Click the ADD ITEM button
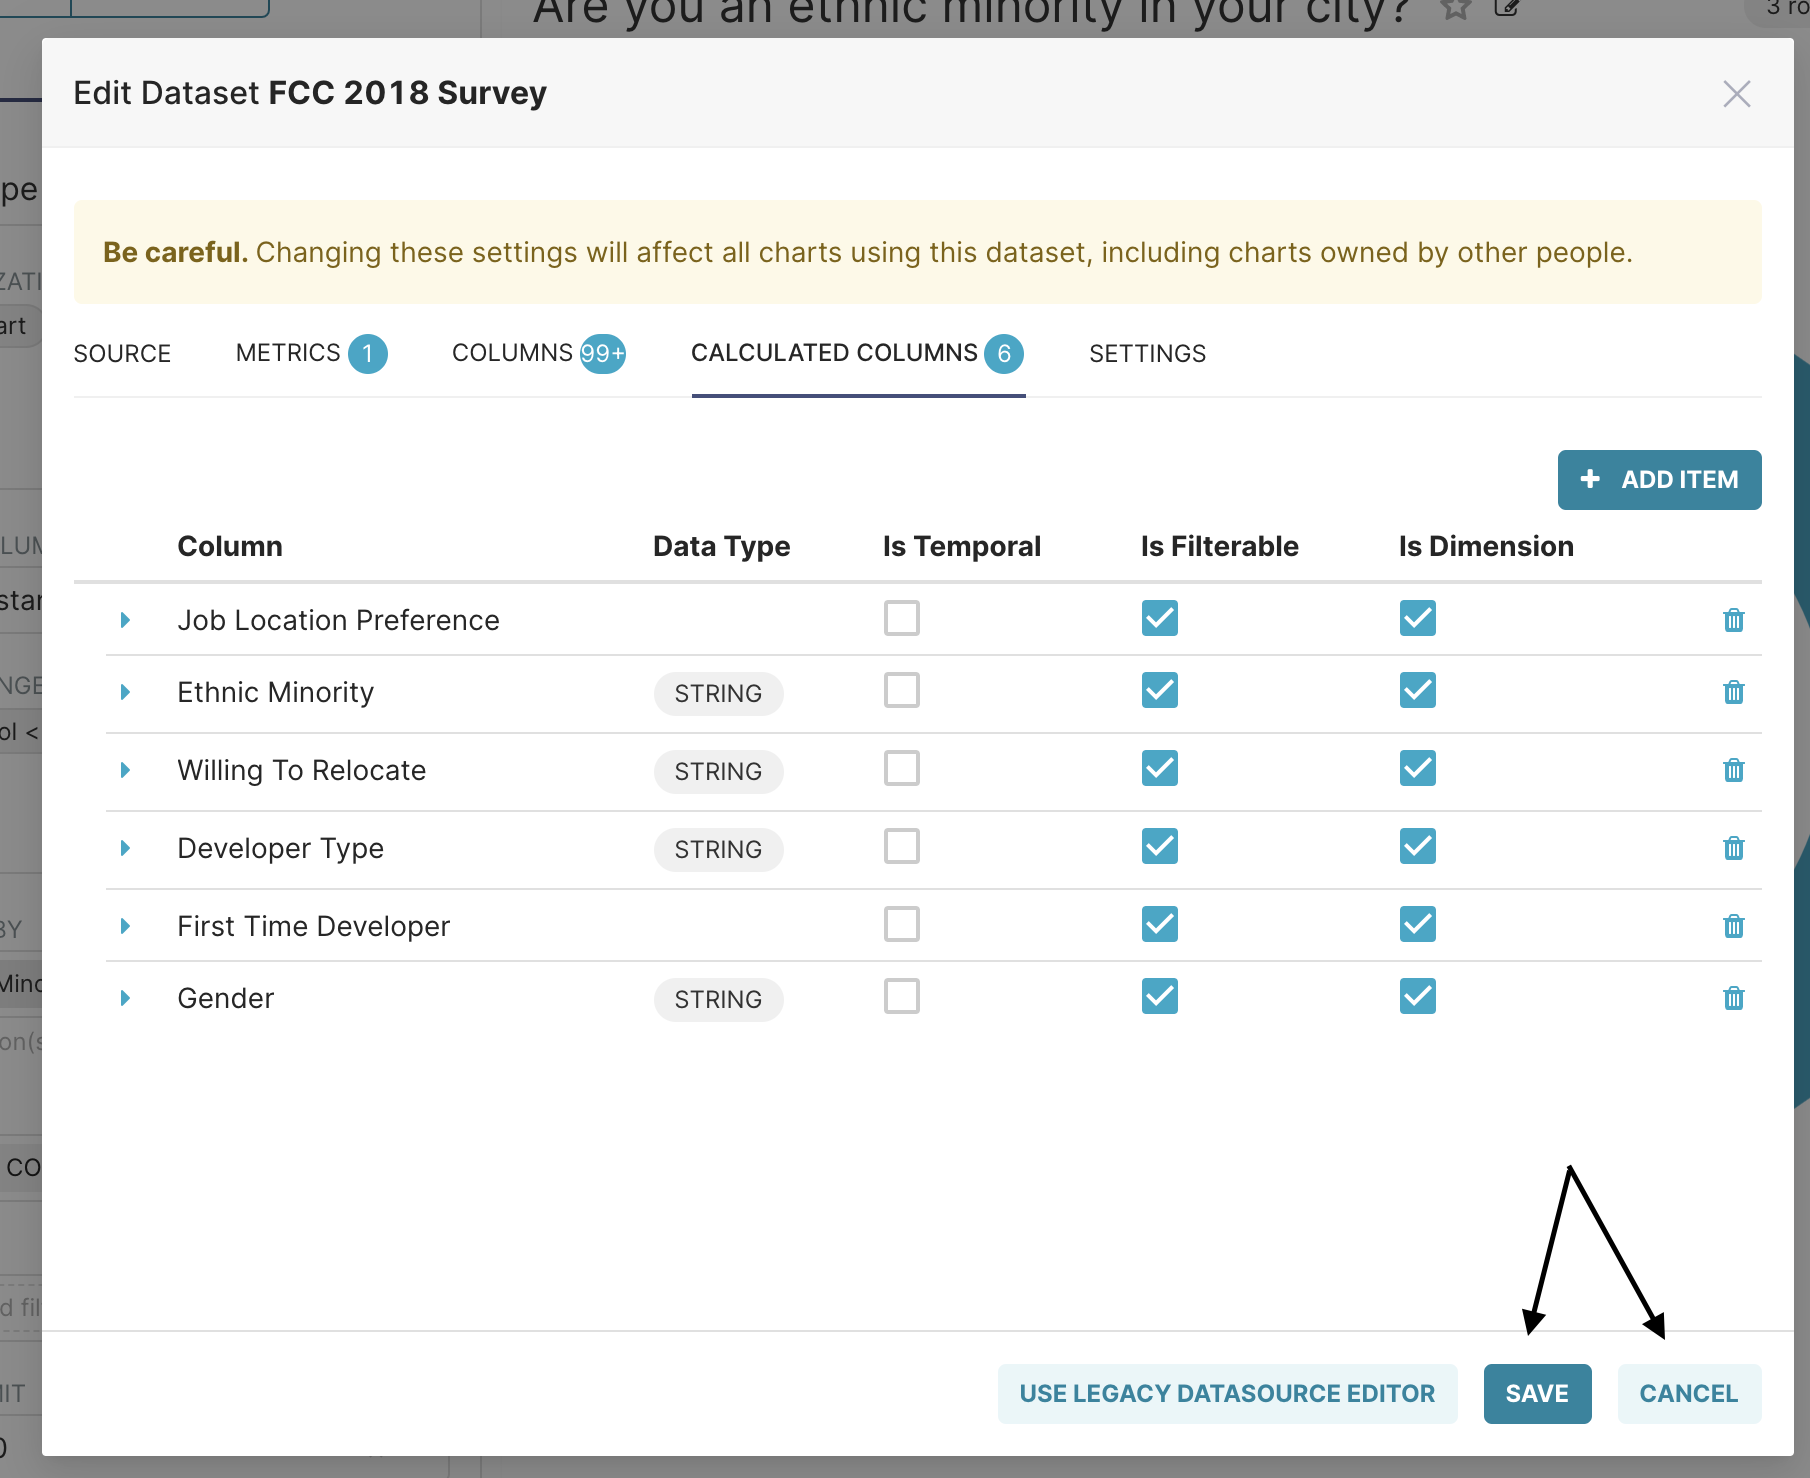The image size is (1810, 1478). click(1658, 480)
